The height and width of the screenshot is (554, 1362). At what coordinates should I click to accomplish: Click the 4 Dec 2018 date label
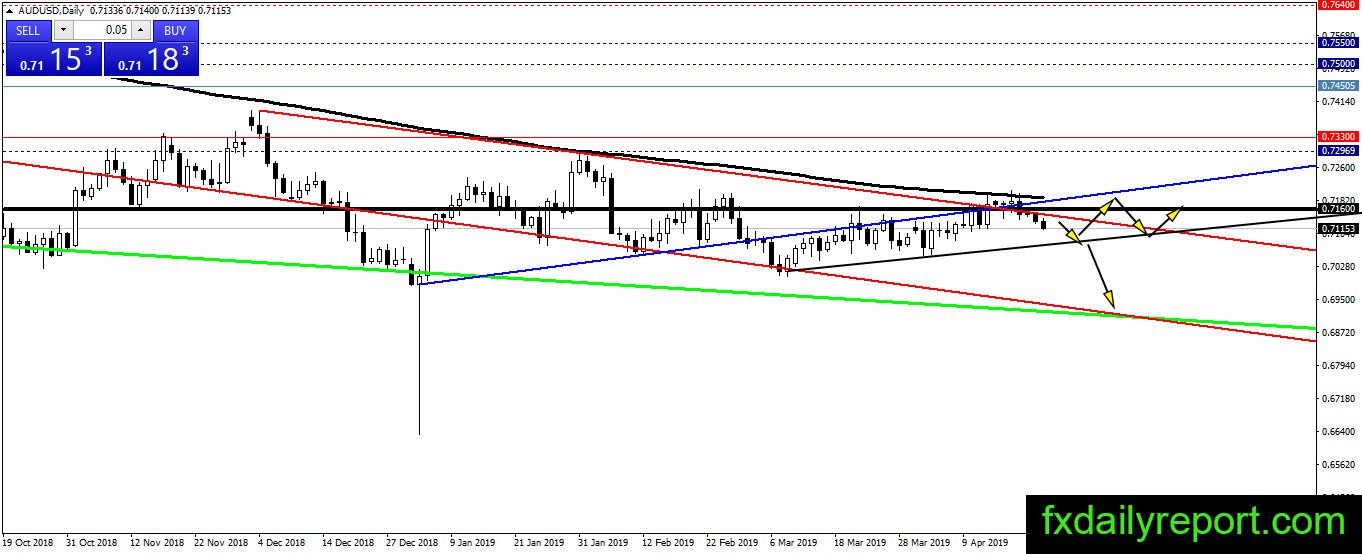[281, 543]
